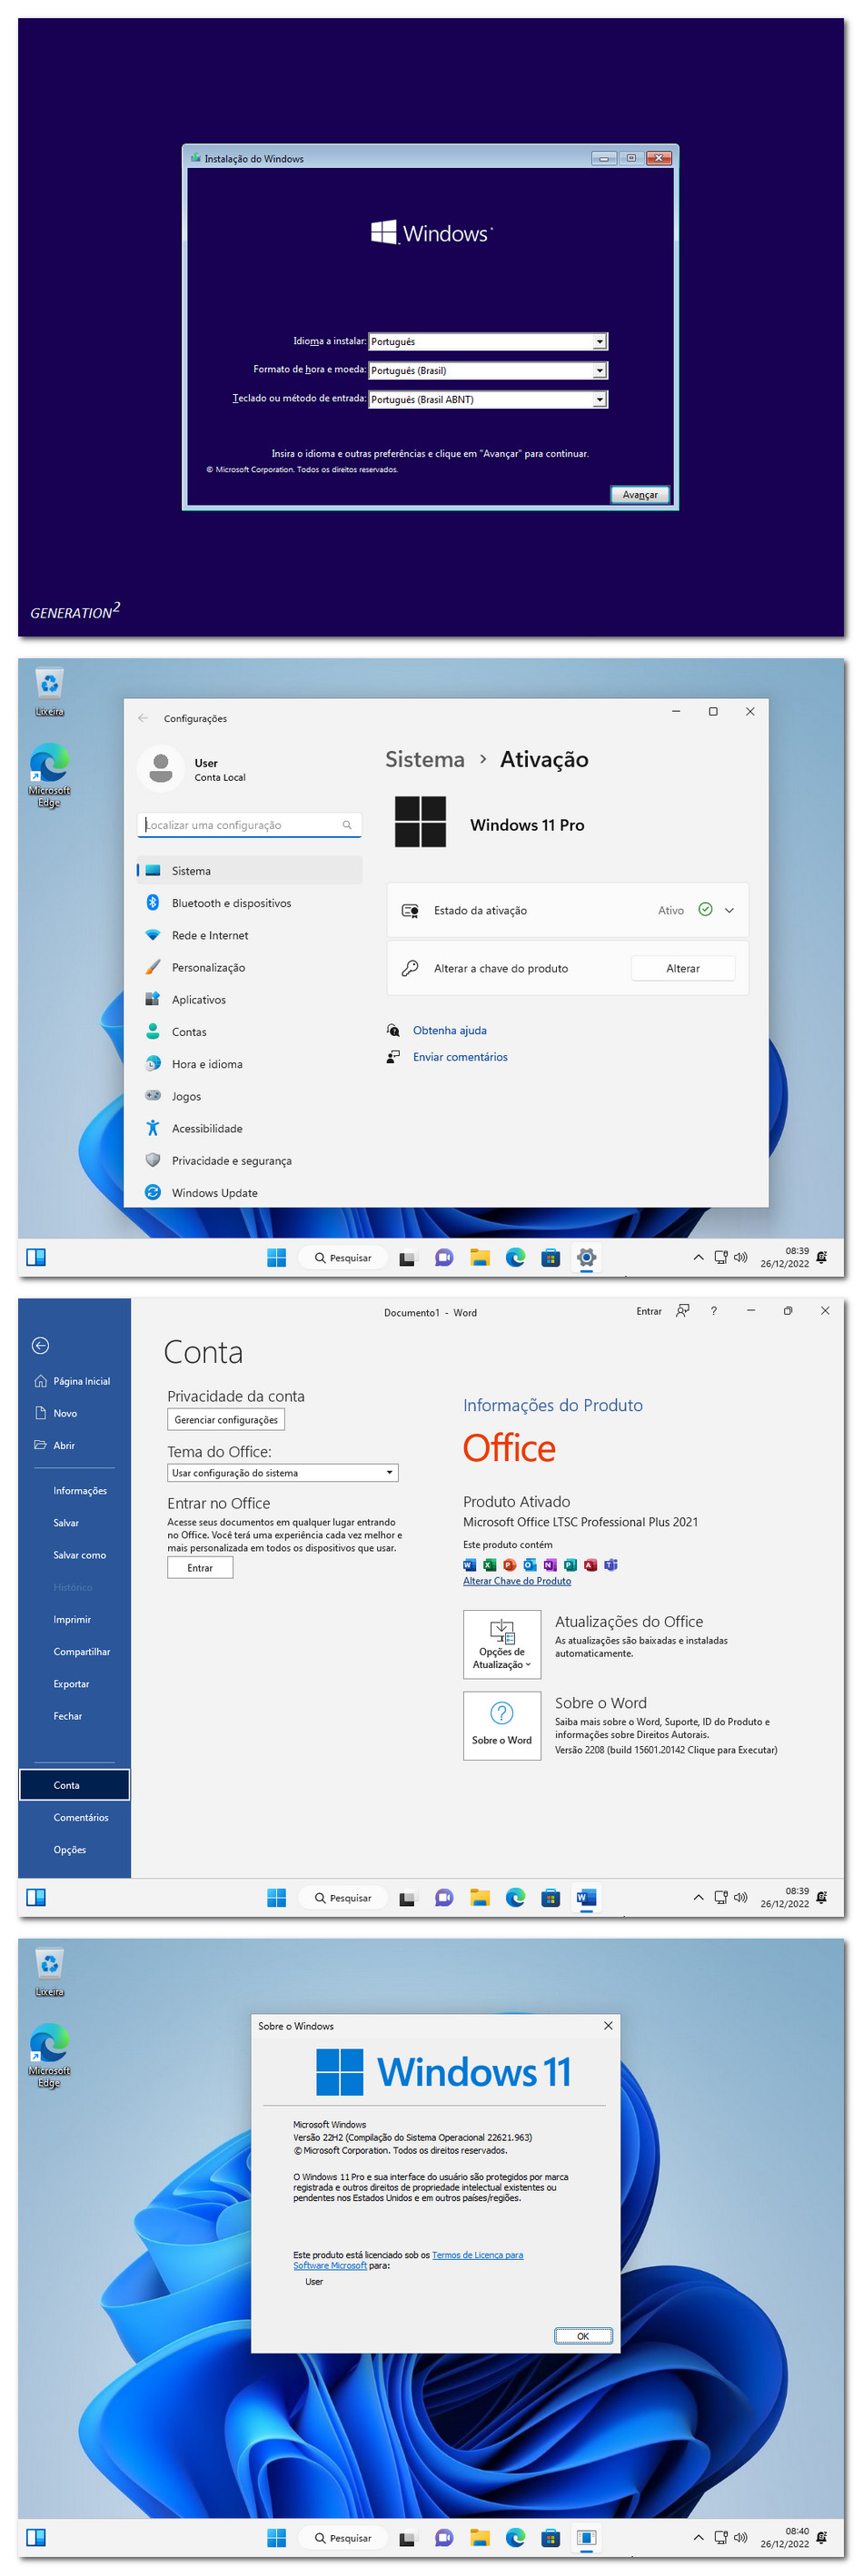Viewport: 863px width, 2576px height.
Task: Expand the 'Estado da ativação' chevron
Action: pyautogui.click(x=729, y=911)
